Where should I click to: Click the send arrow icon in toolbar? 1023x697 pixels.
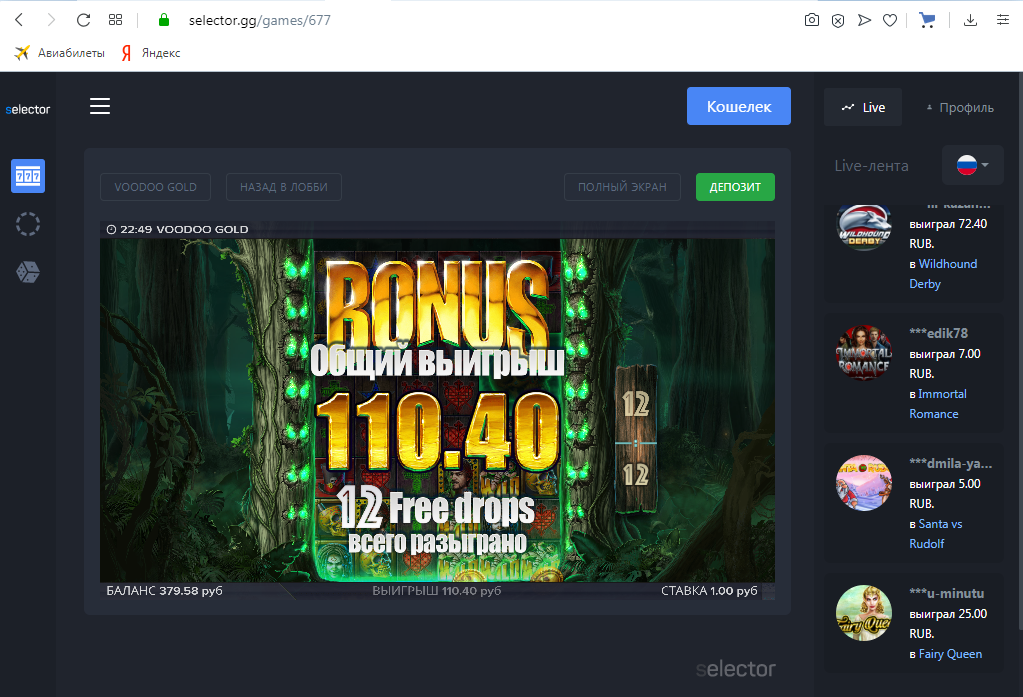pos(864,20)
